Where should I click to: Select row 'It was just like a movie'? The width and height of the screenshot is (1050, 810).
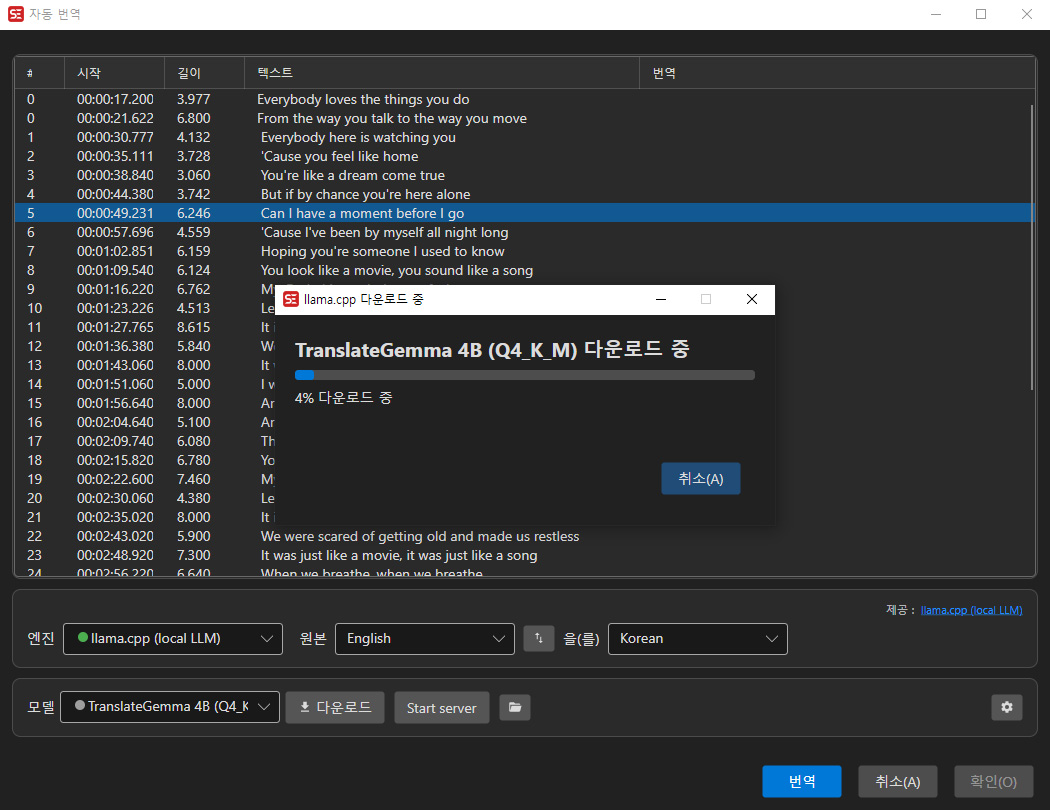click(x=524, y=556)
